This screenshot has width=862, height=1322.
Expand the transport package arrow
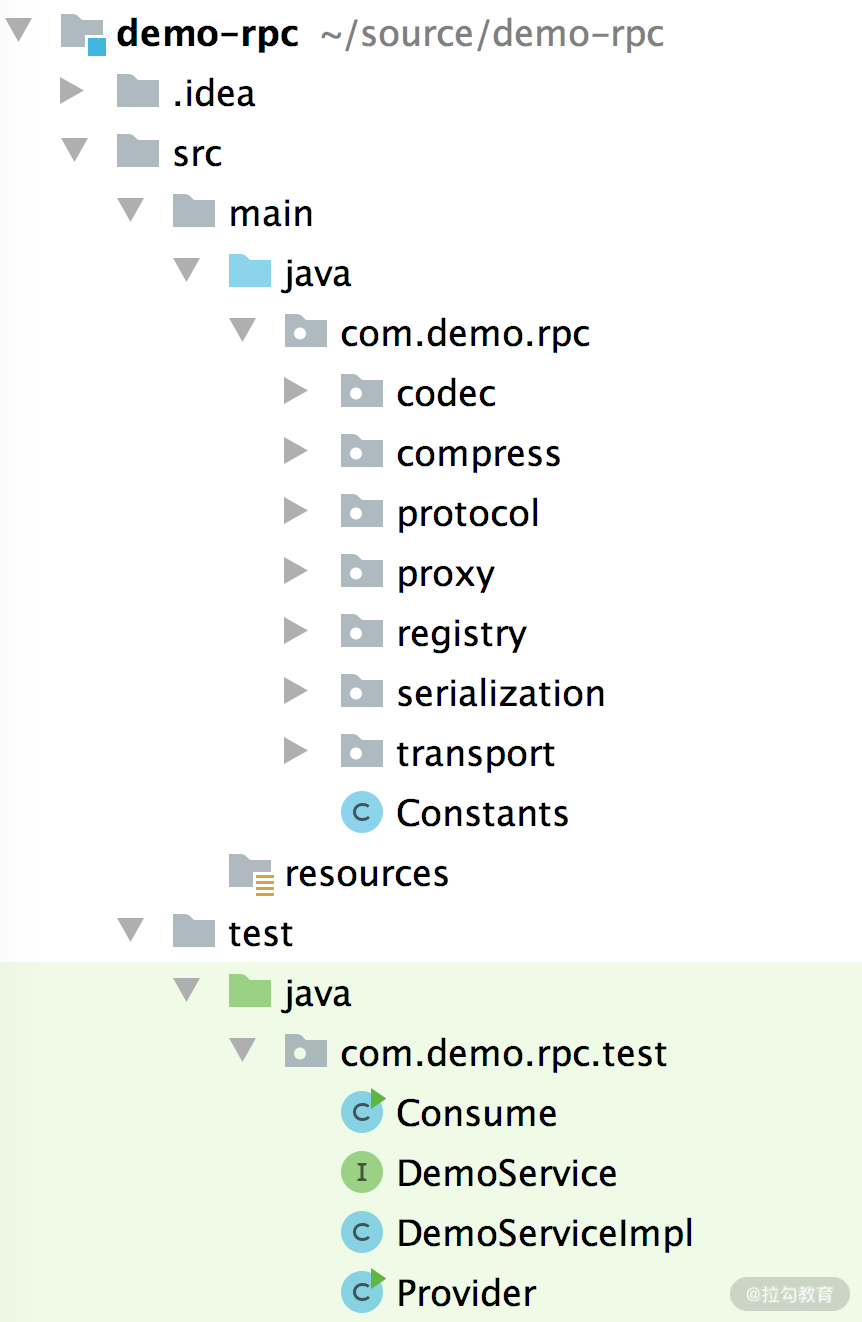click(x=295, y=752)
